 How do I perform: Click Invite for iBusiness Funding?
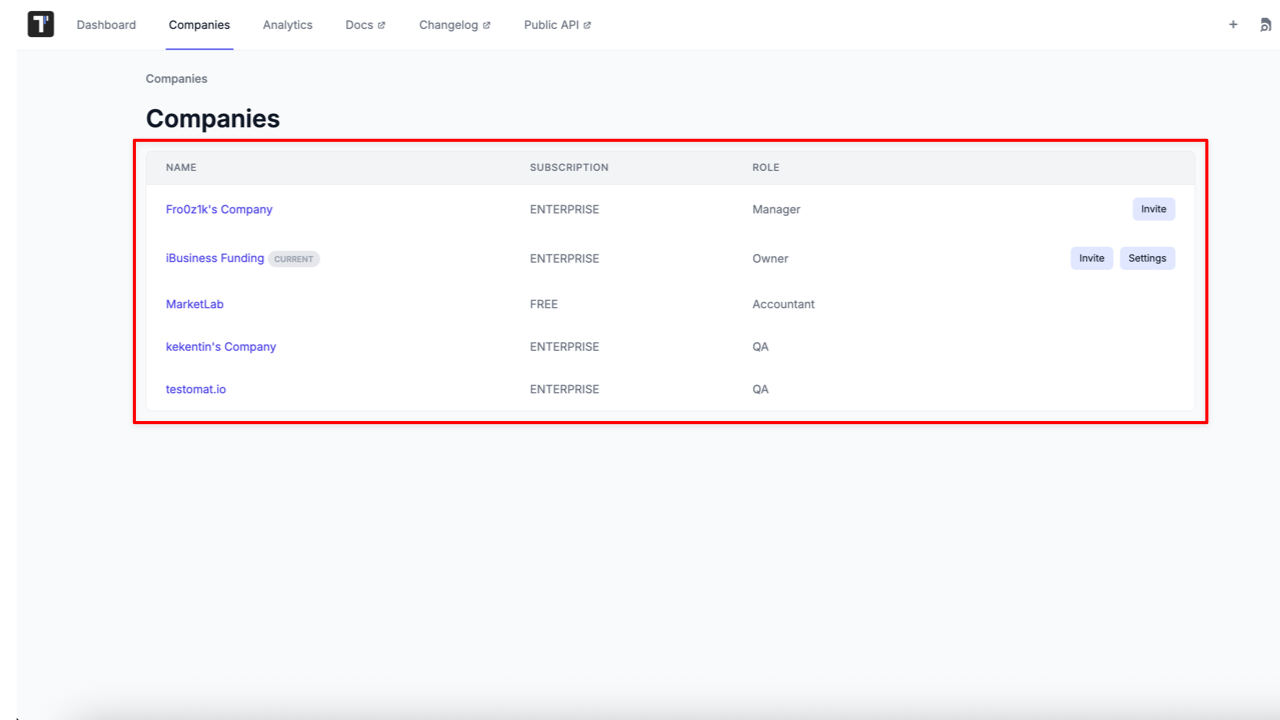[1091, 258]
